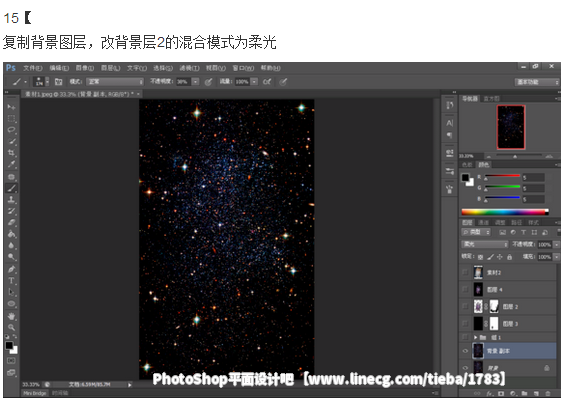
Task: Open the workspace switcher button
Action: (x=537, y=82)
